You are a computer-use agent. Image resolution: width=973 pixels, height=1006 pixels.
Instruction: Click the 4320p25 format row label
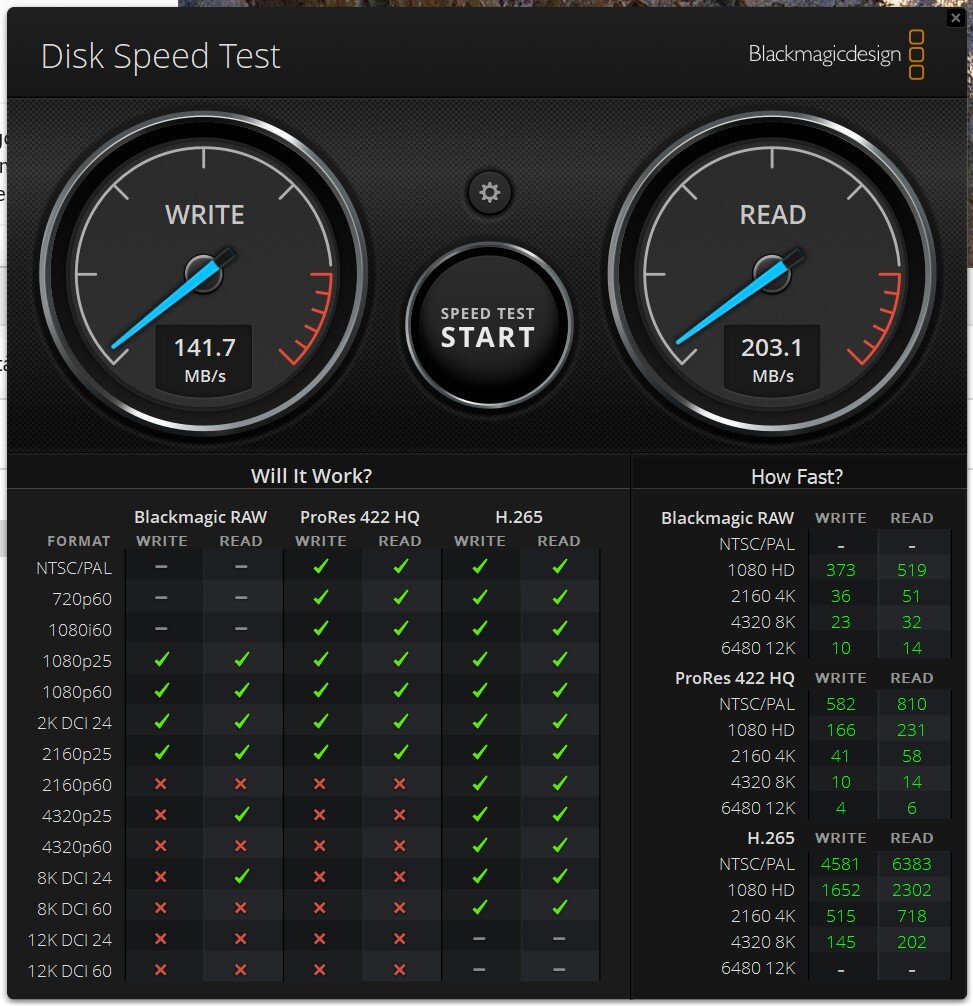point(76,816)
